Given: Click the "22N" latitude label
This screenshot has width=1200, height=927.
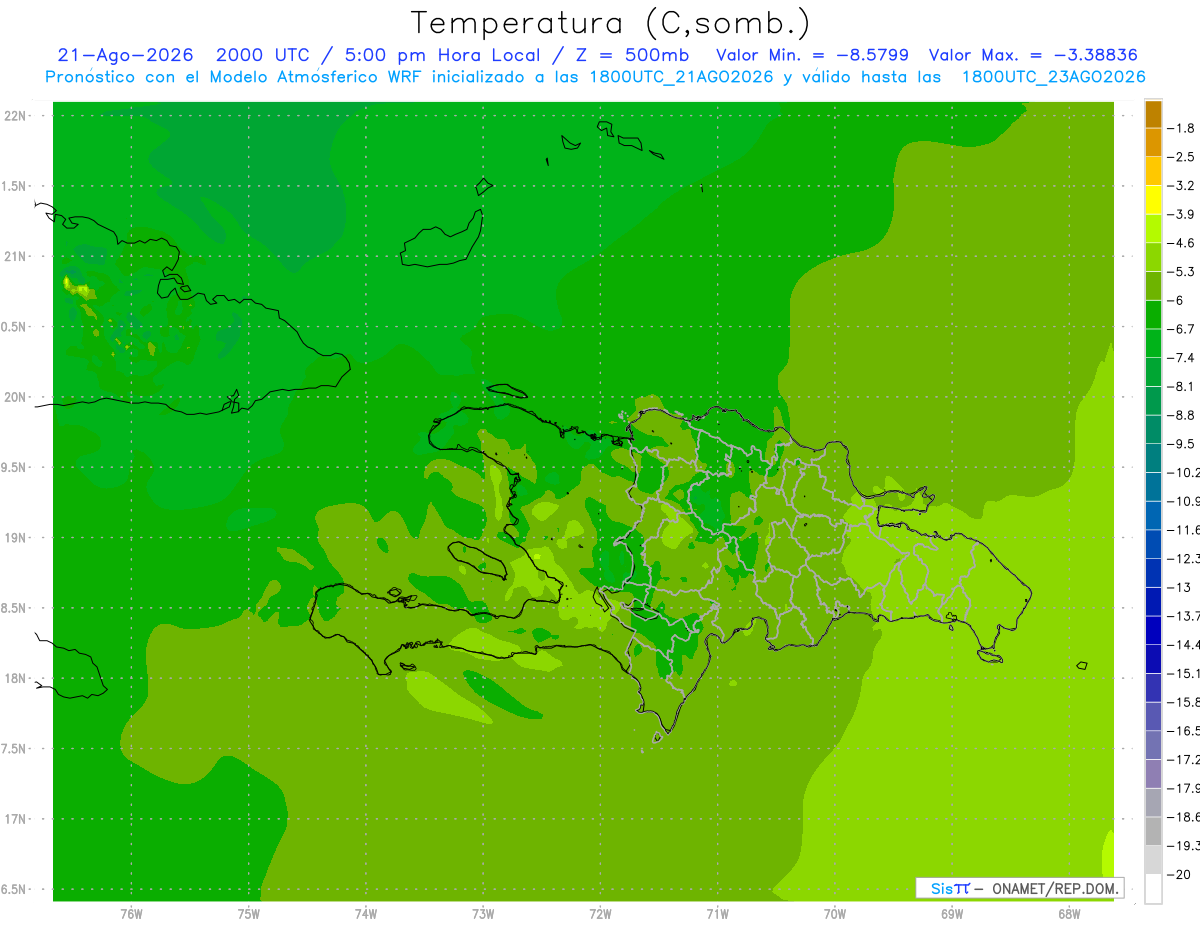Looking at the screenshot, I should pyautogui.click(x=15, y=115).
